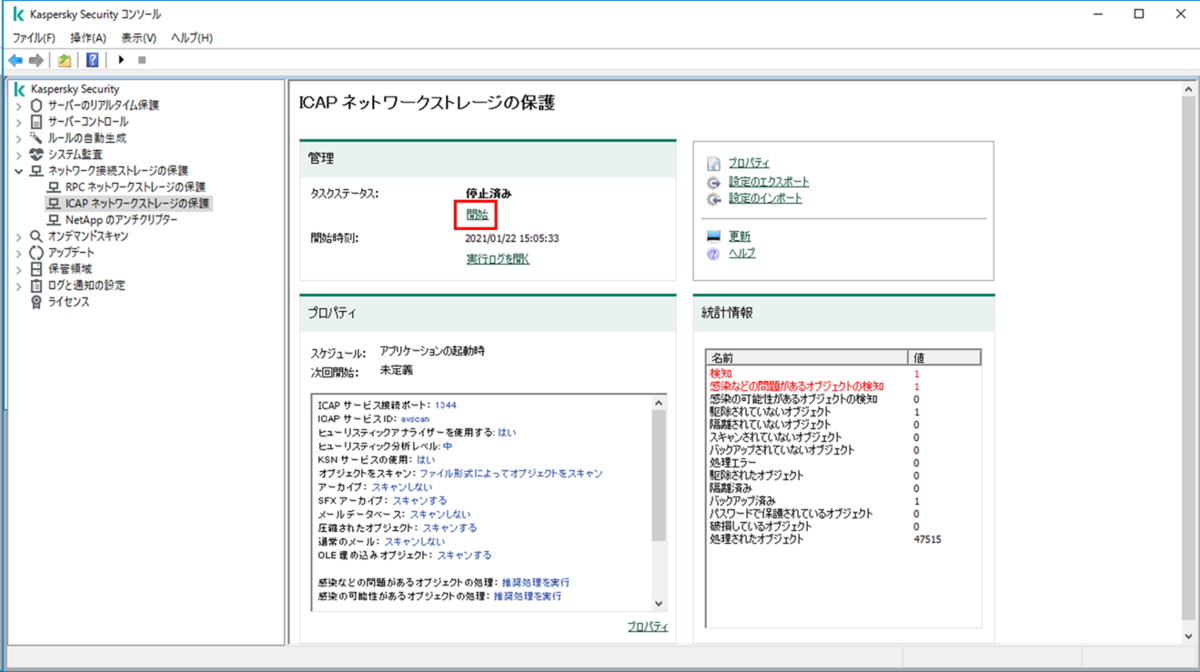
Task: Click the monitor icon for ネットワーク接続ストレージの保護
Action: (x=37, y=170)
